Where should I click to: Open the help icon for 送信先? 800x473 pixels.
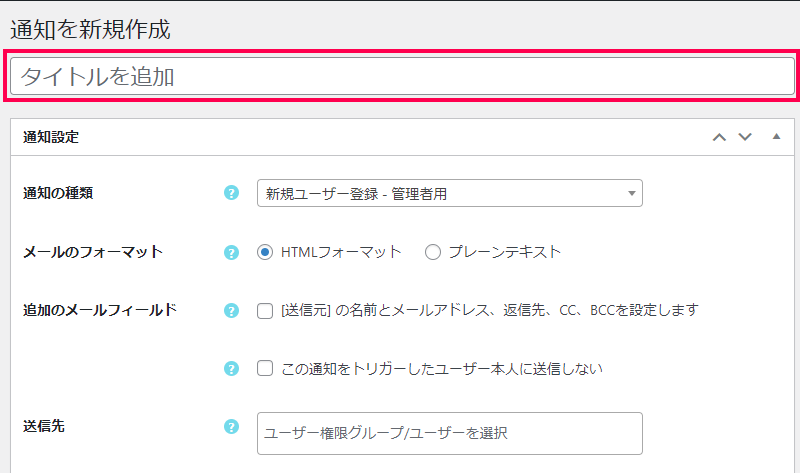point(232,427)
